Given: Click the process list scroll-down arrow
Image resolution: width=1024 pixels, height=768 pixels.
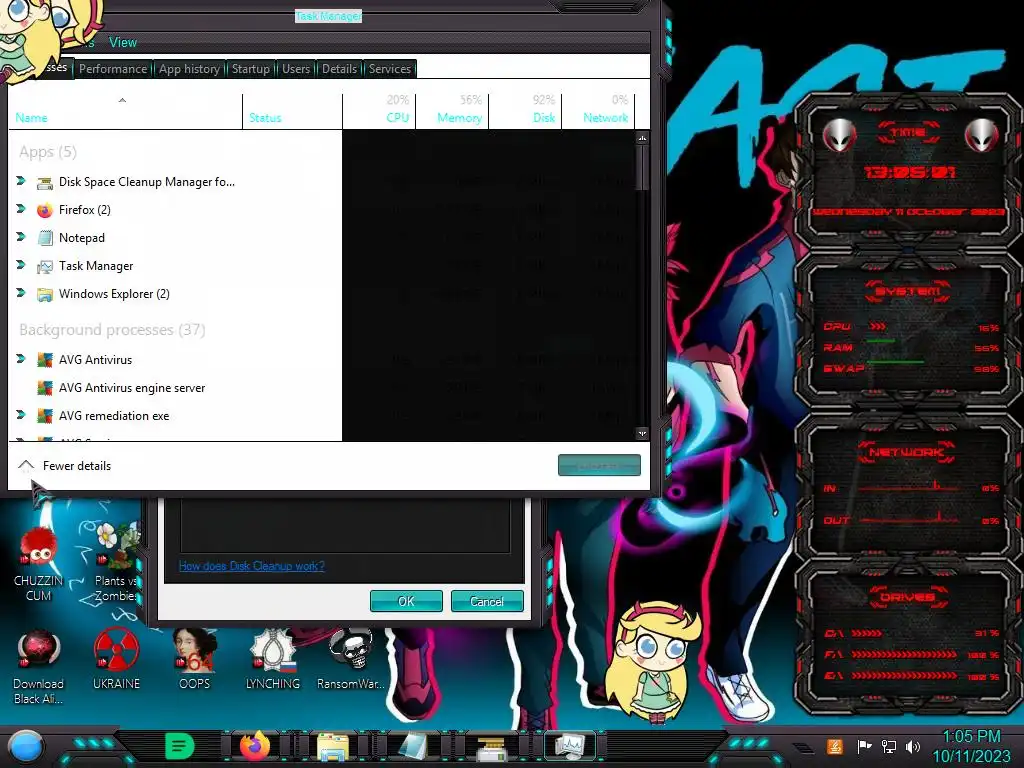Looking at the screenshot, I should pyautogui.click(x=643, y=433).
